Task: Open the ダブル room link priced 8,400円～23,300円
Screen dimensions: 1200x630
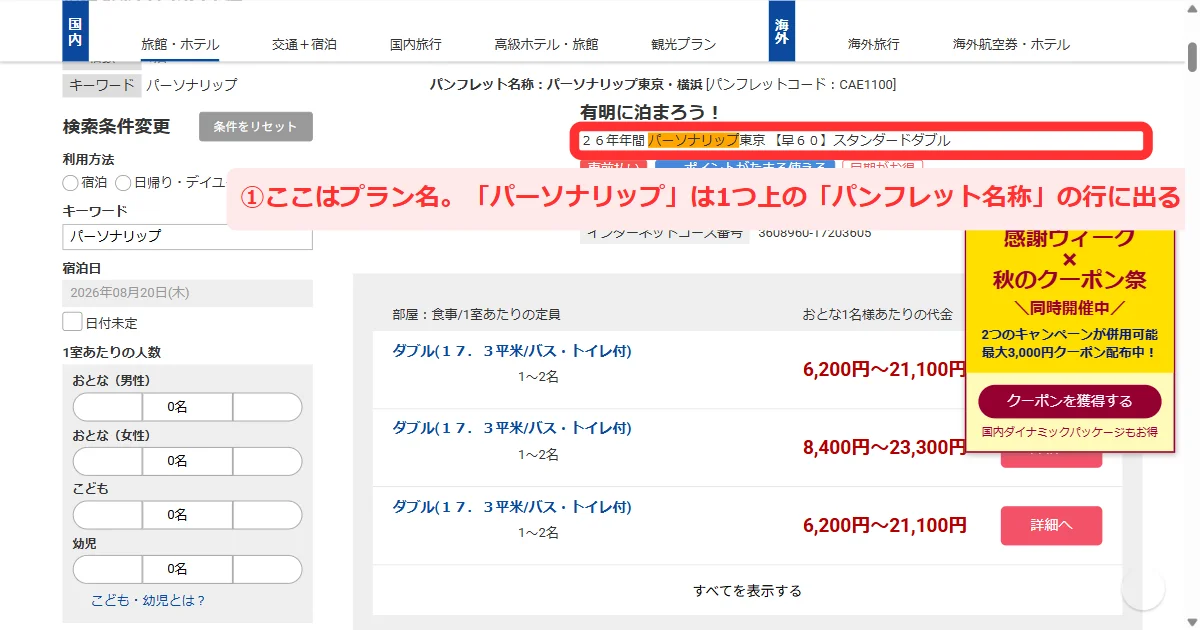Action: point(512,428)
